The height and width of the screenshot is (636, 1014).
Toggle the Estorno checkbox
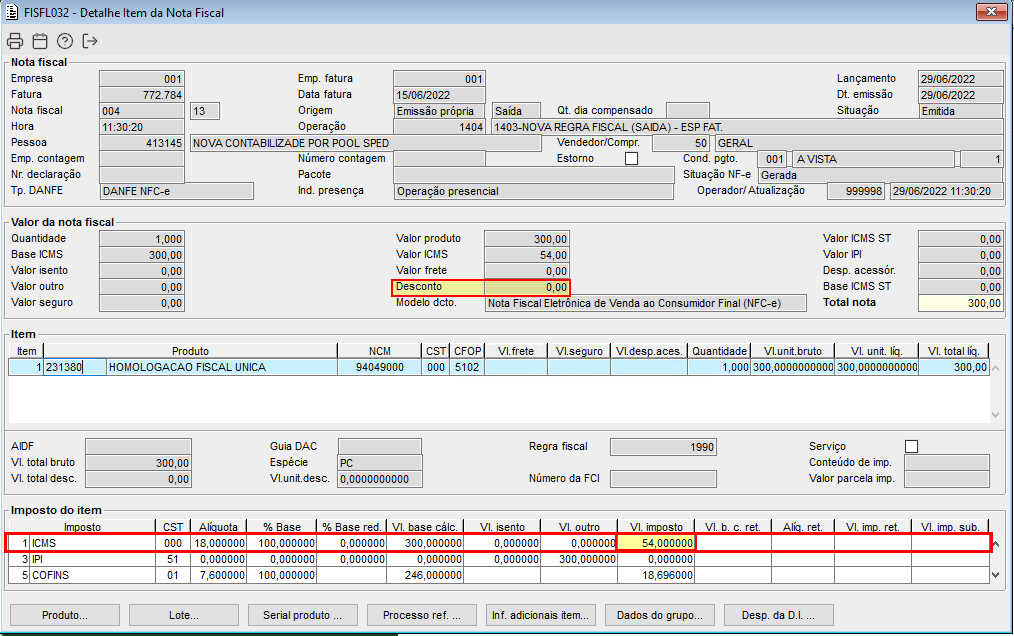tap(631, 159)
